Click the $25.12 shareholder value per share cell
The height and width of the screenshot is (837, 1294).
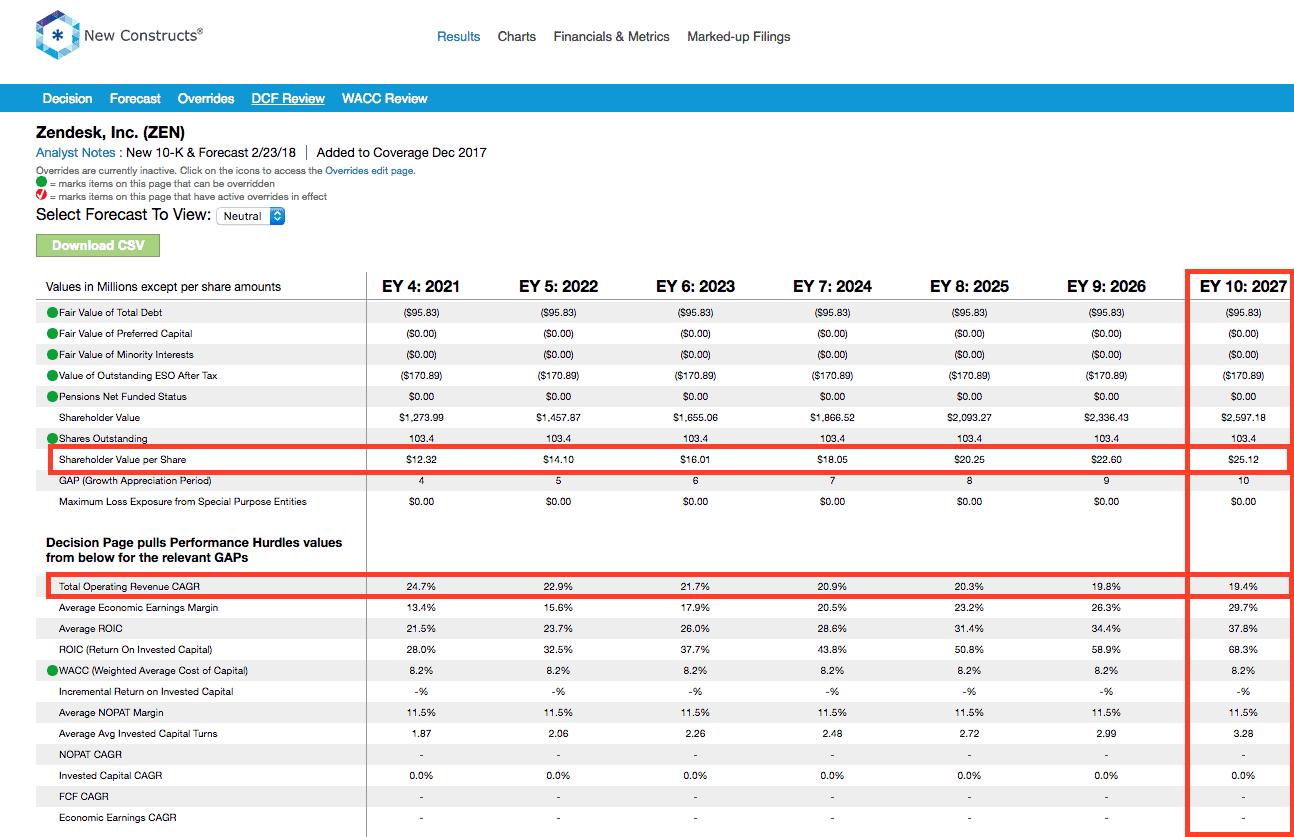tap(1243, 460)
